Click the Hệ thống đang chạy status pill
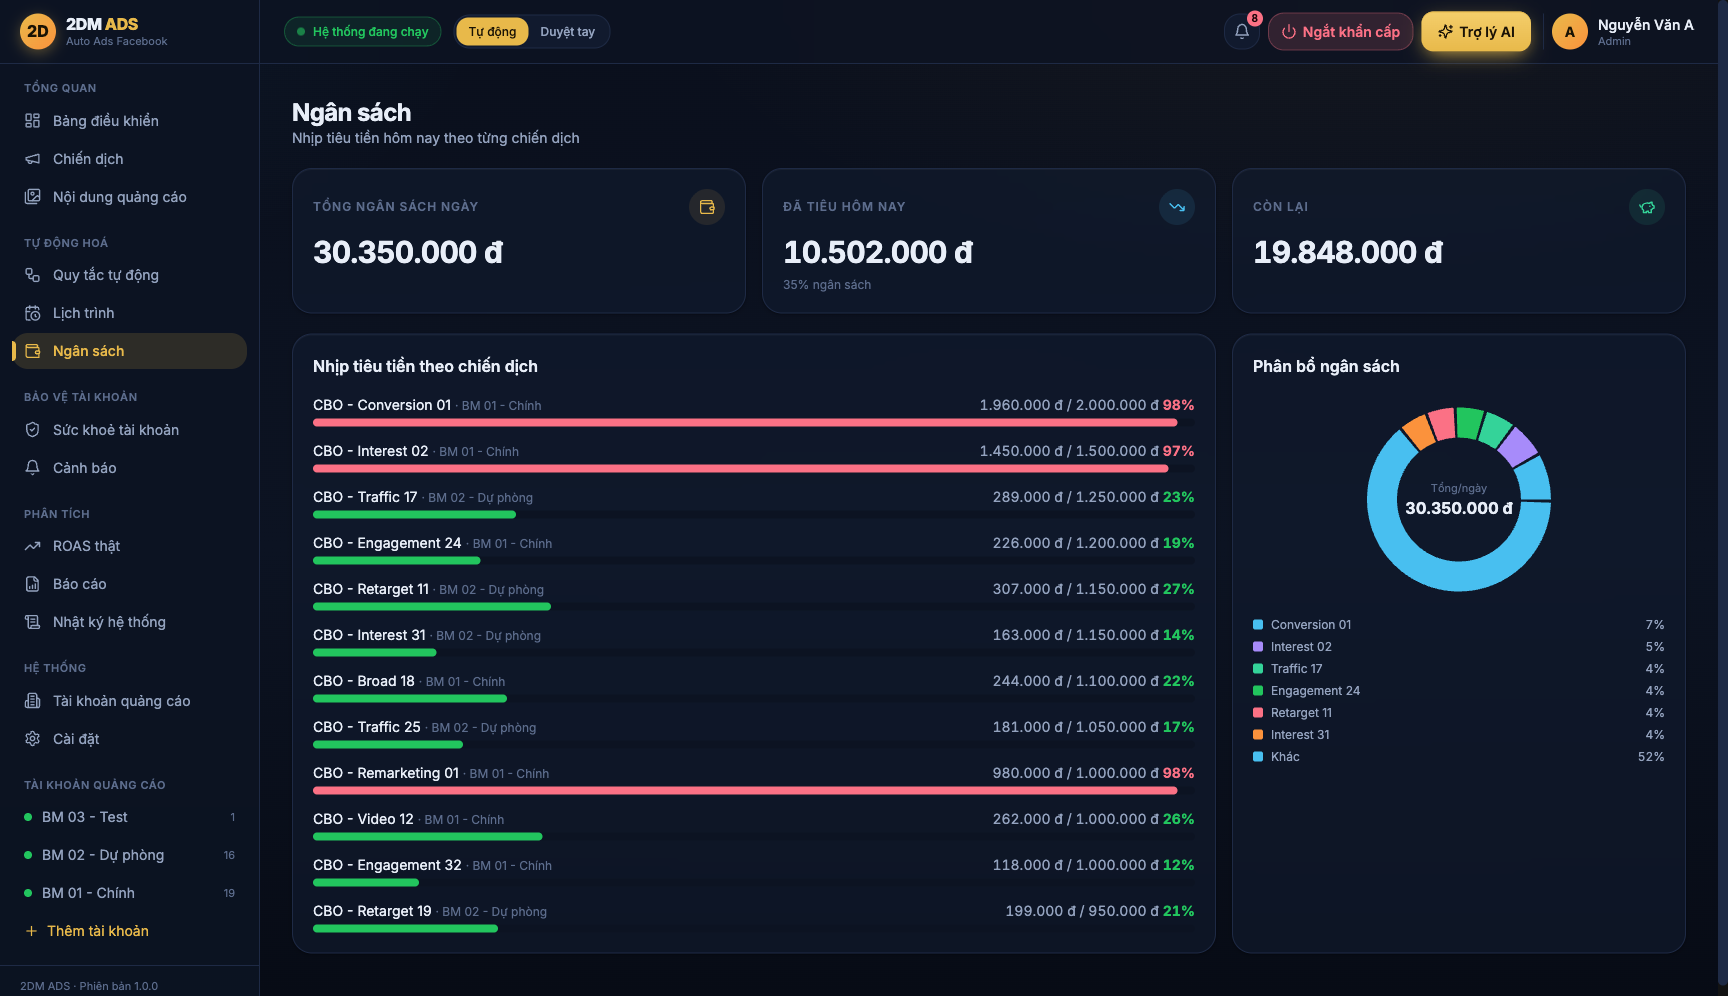This screenshot has width=1728, height=996. click(x=363, y=31)
